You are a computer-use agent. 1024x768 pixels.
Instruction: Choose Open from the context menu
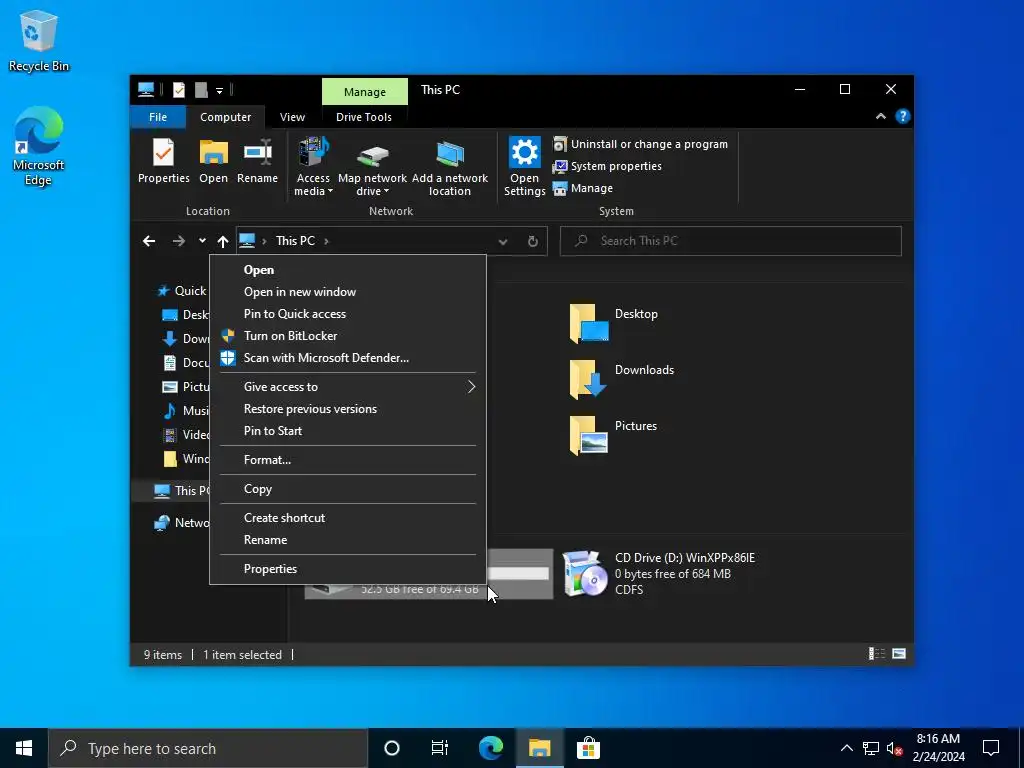(347, 270)
